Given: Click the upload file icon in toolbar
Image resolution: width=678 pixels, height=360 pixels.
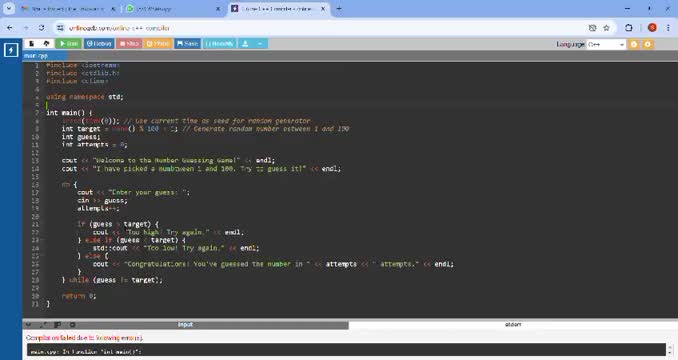Looking at the screenshot, I should coord(46,44).
